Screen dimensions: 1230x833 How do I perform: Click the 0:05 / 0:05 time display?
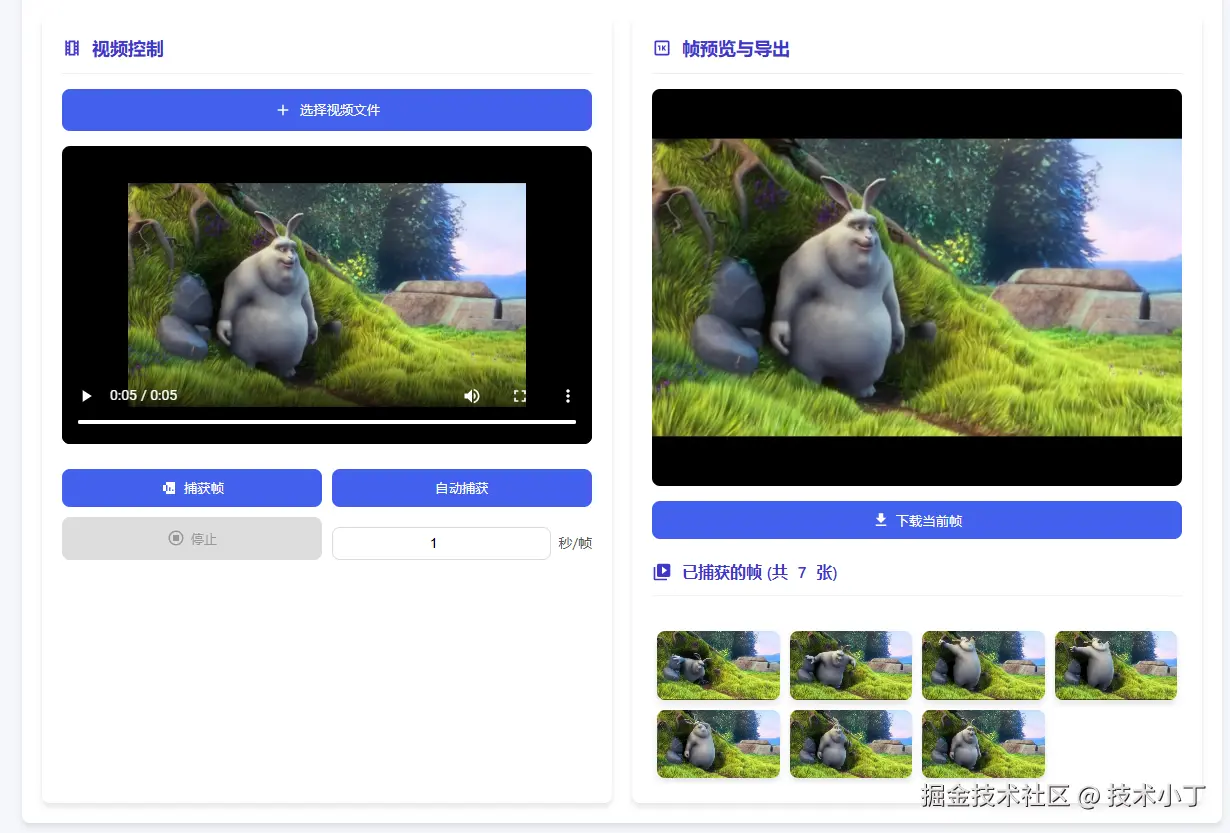tap(143, 396)
